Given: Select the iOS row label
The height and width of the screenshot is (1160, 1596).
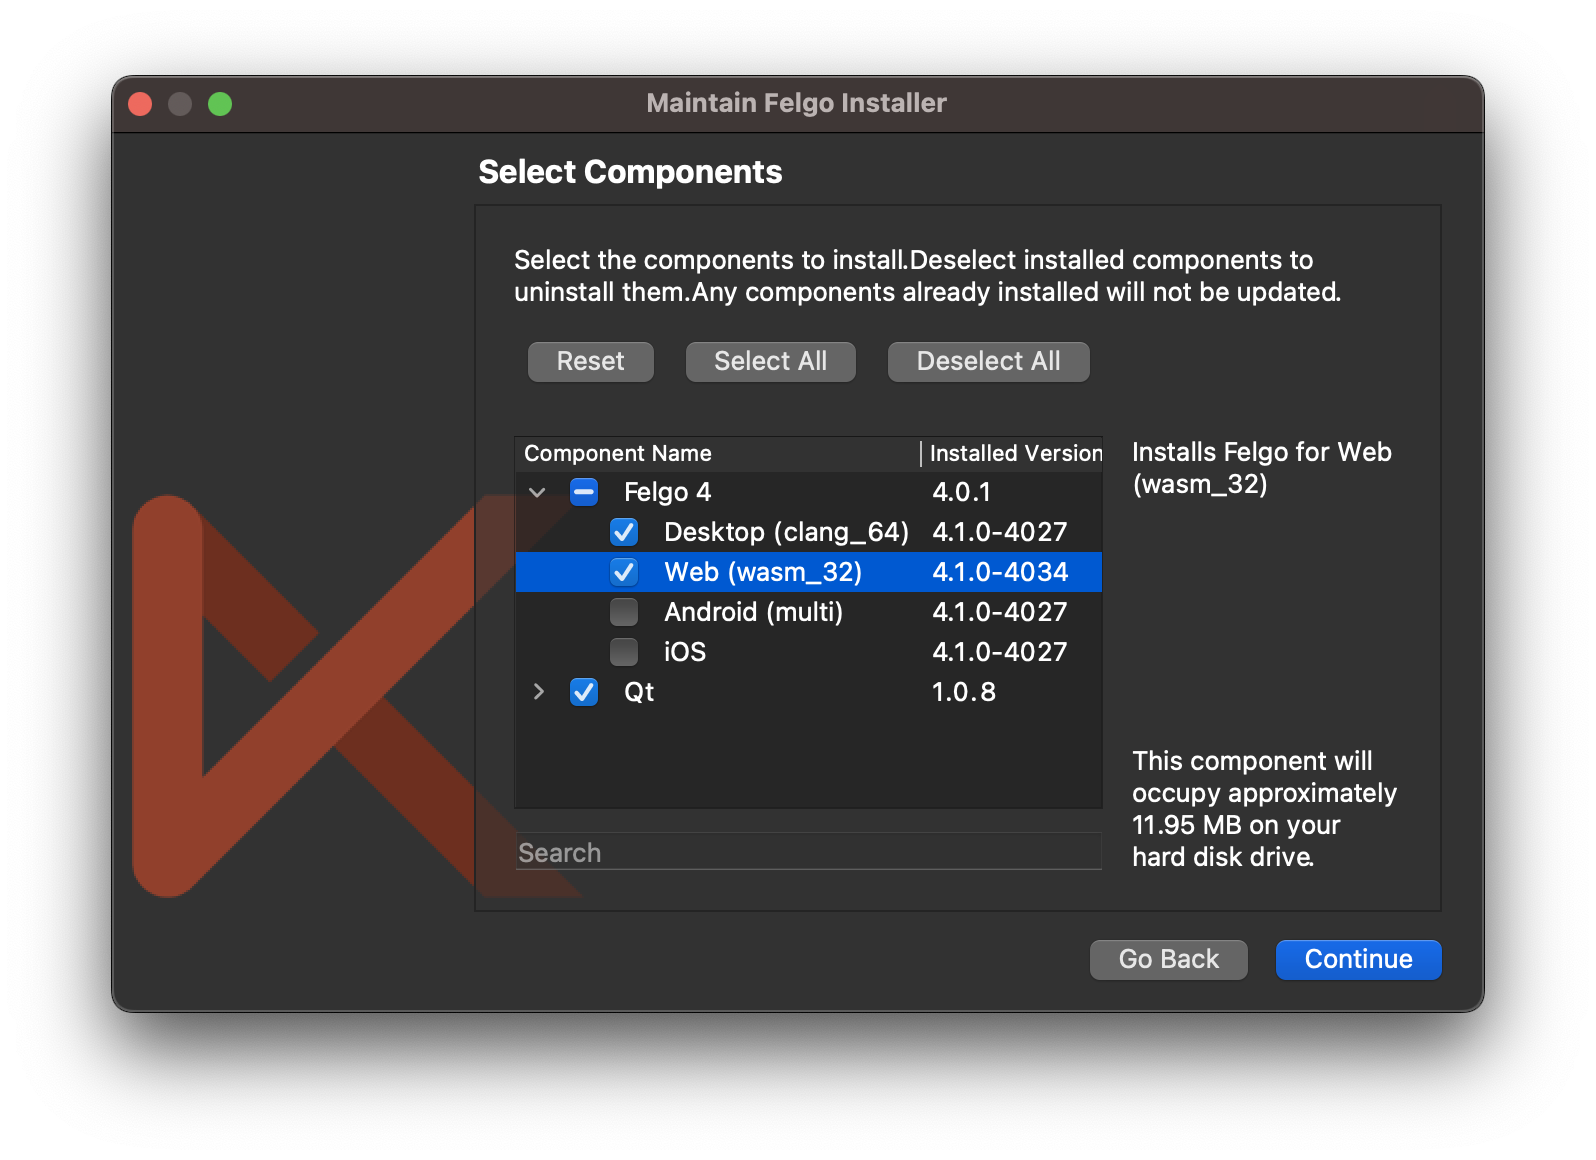Looking at the screenshot, I should 685,652.
